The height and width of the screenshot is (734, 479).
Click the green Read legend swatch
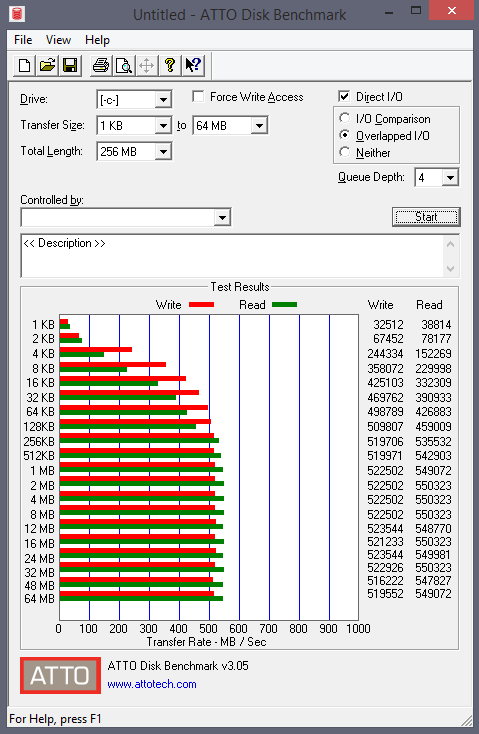(285, 305)
